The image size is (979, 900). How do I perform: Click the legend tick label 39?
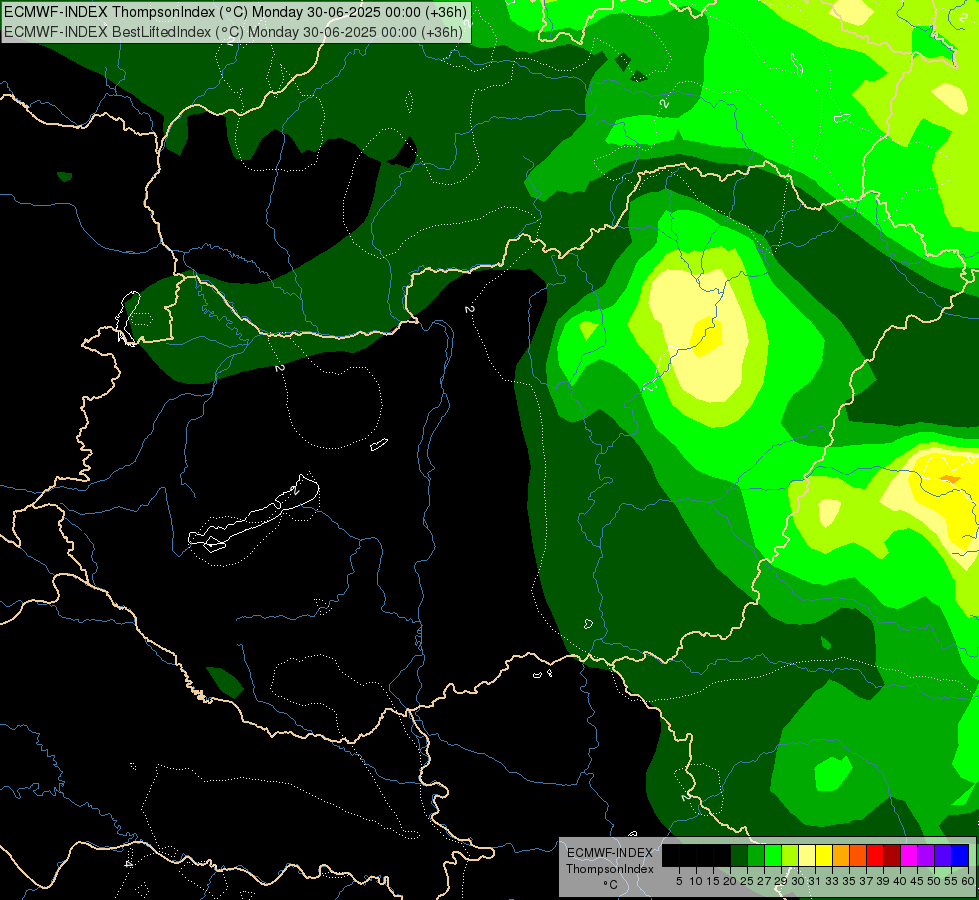(x=883, y=881)
